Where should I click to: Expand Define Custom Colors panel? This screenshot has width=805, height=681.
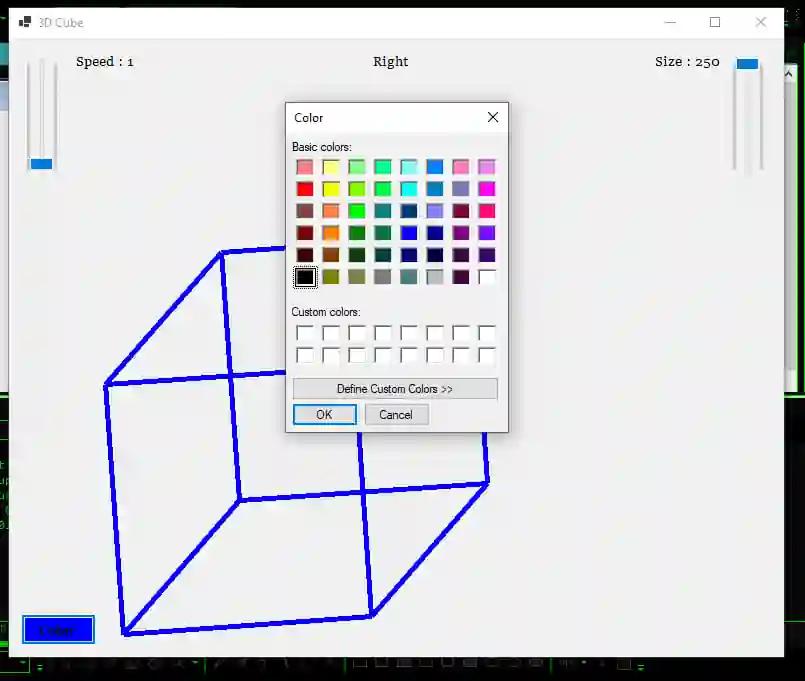[395, 389]
